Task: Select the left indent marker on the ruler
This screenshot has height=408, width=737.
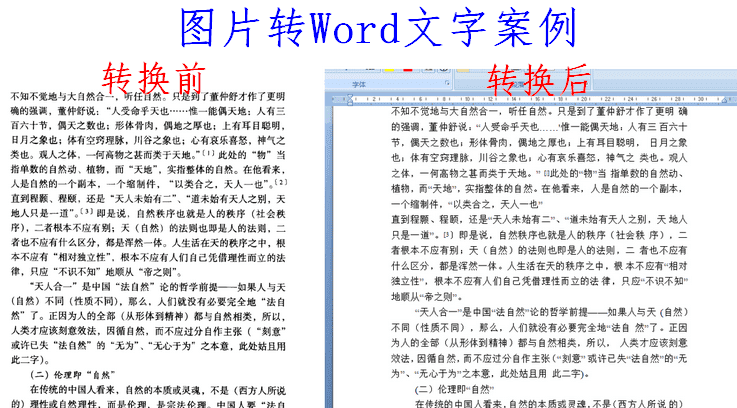Action: 349,100
